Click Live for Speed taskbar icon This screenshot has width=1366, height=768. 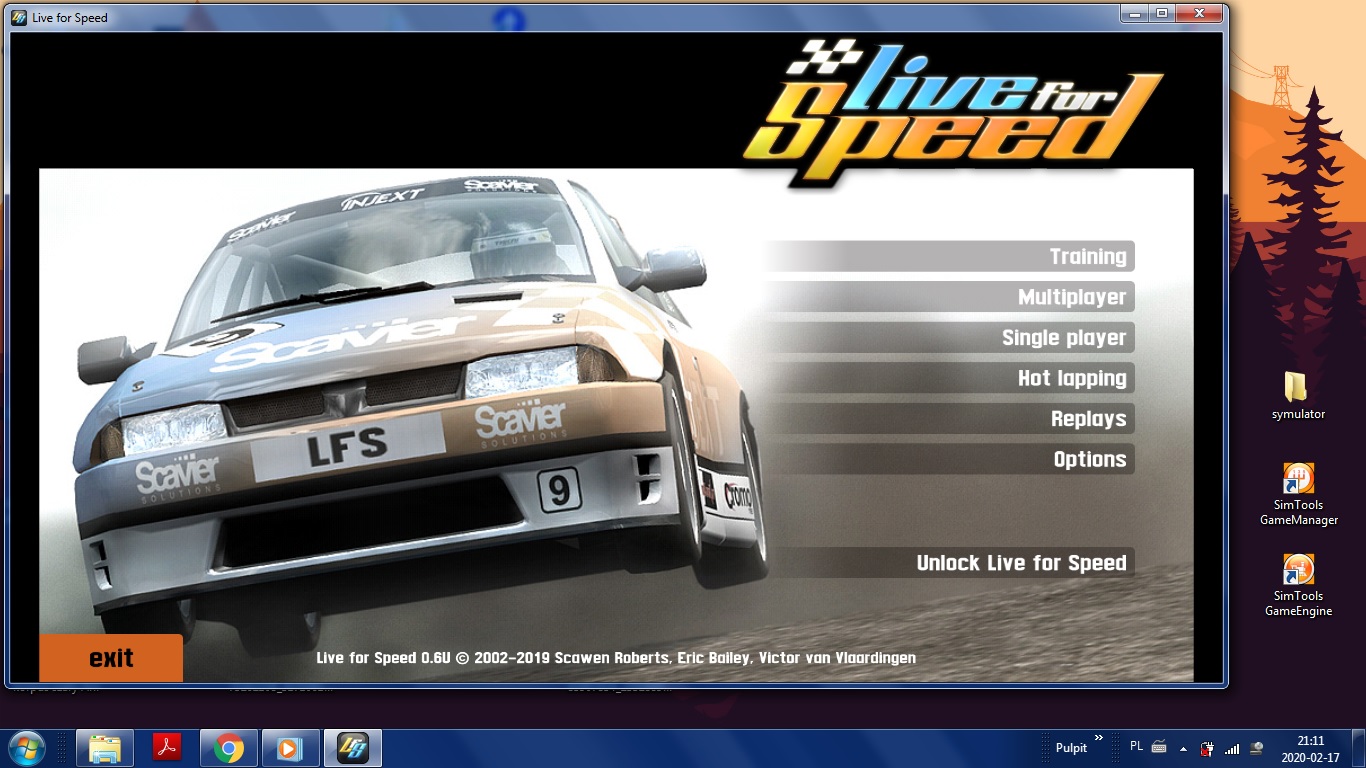coord(353,748)
